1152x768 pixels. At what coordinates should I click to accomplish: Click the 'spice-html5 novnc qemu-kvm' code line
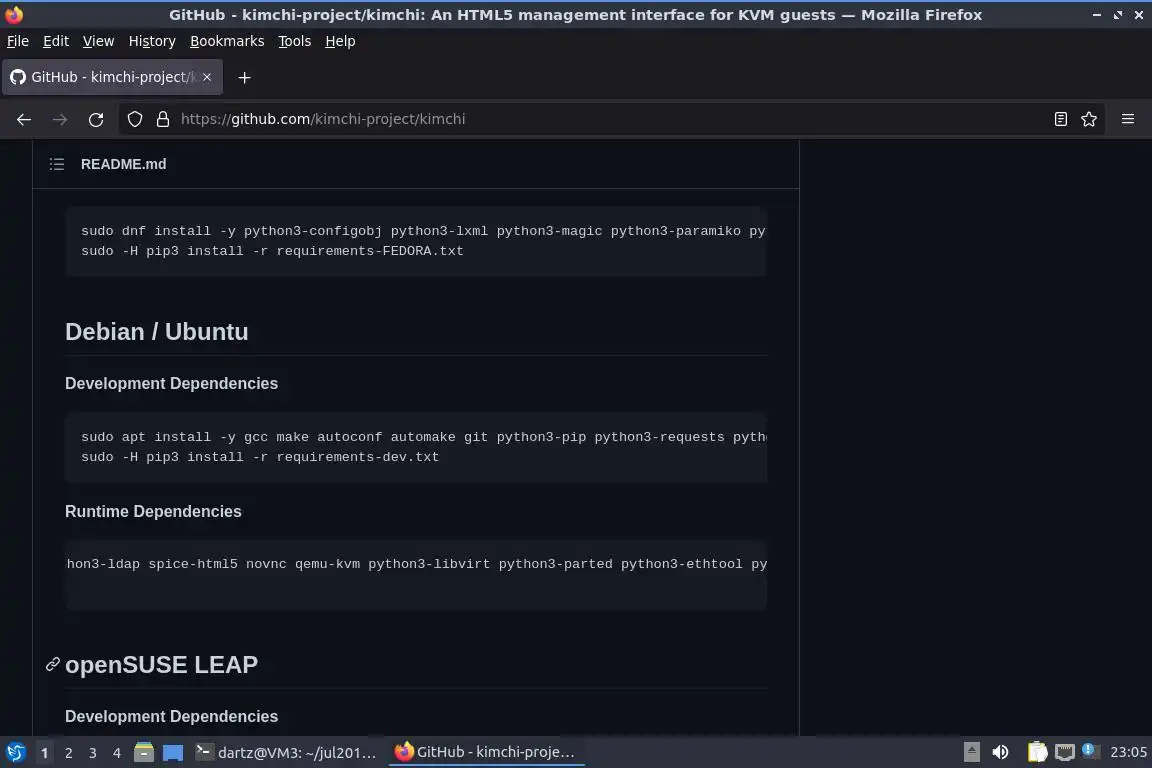pyautogui.click(x=417, y=564)
